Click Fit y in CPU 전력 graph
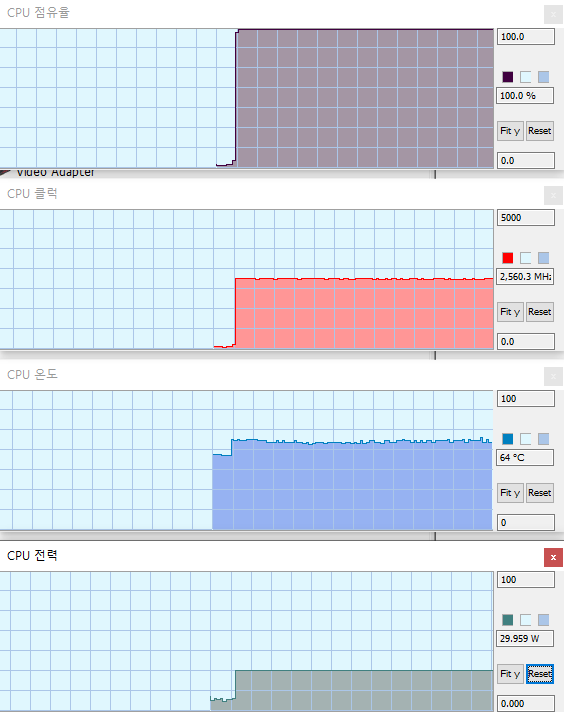The image size is (564, 712). click(510, 674)
